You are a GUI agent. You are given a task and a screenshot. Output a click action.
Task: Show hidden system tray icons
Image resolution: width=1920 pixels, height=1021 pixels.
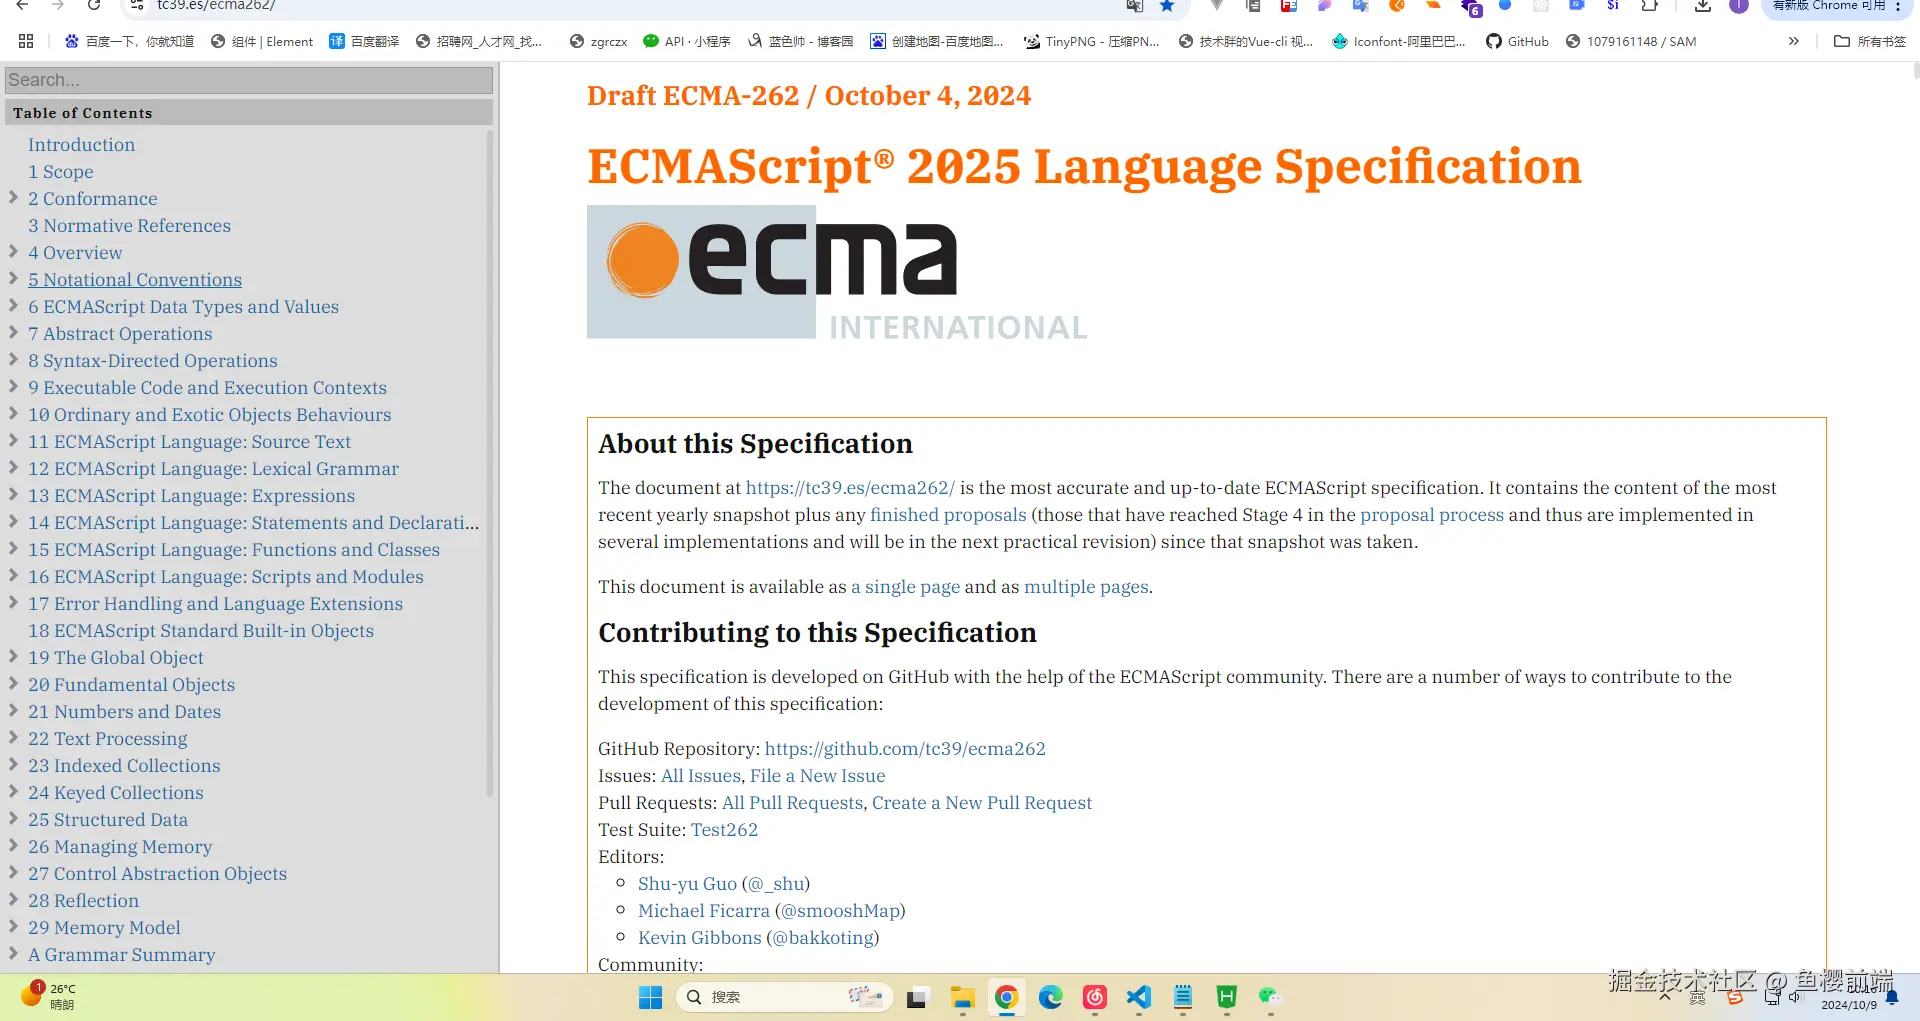tap(1665, 997)
